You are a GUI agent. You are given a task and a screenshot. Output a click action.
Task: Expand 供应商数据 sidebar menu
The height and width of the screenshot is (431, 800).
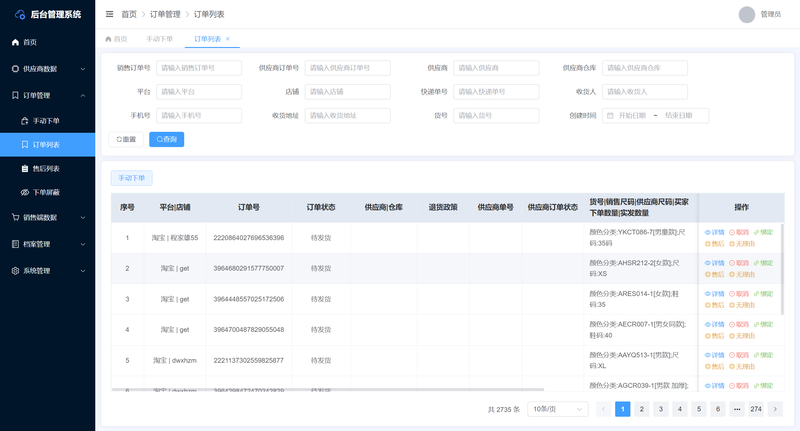pyautogui.click(x=47, y=69)
